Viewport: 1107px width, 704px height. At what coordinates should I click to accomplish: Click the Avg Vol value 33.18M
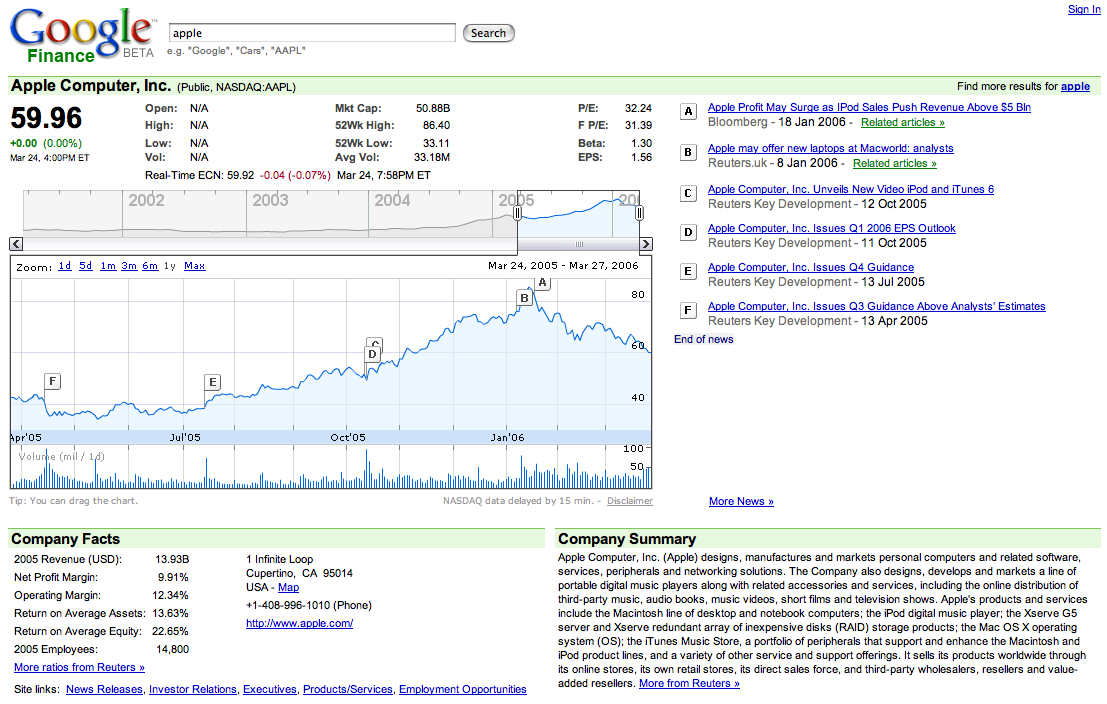[x=432, y=157]
